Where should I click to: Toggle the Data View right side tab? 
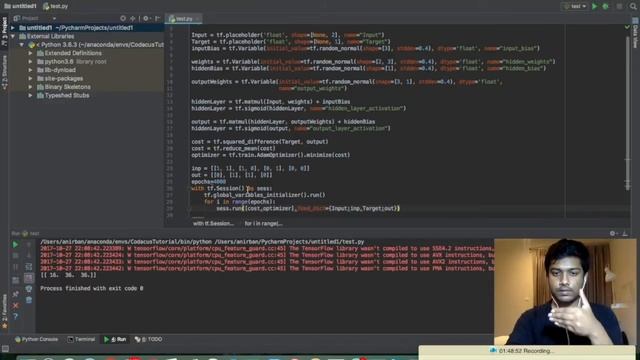tap(636, 33)
